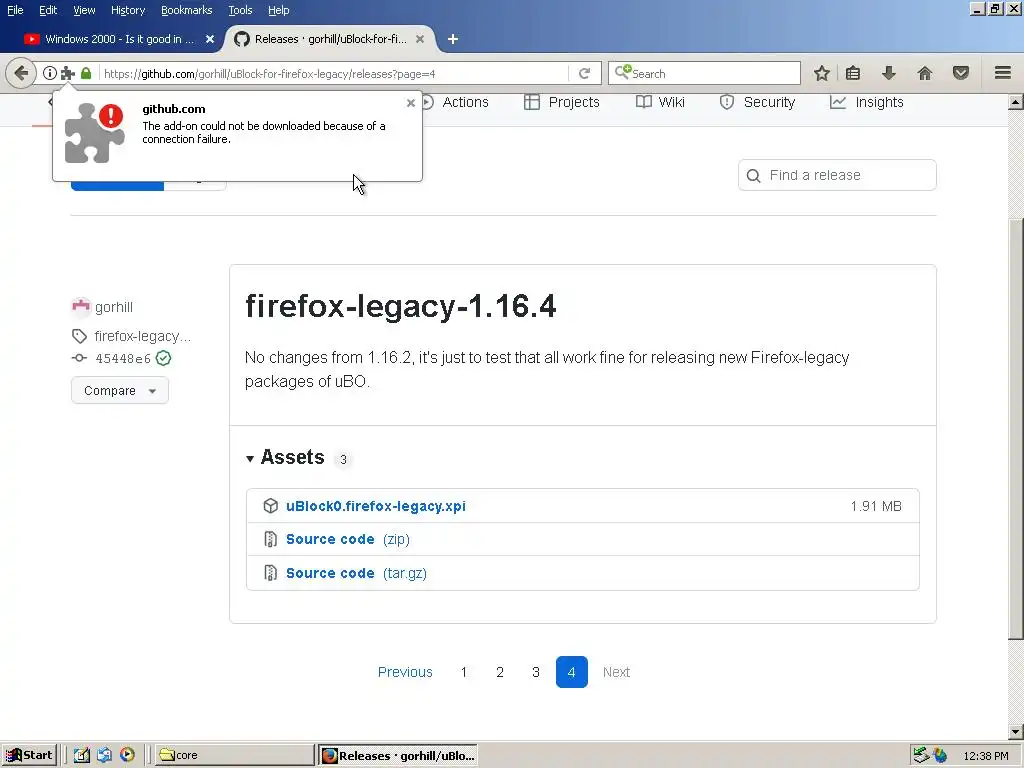Open commit 45448e6
1024x768 pixels.
[123, 359]
